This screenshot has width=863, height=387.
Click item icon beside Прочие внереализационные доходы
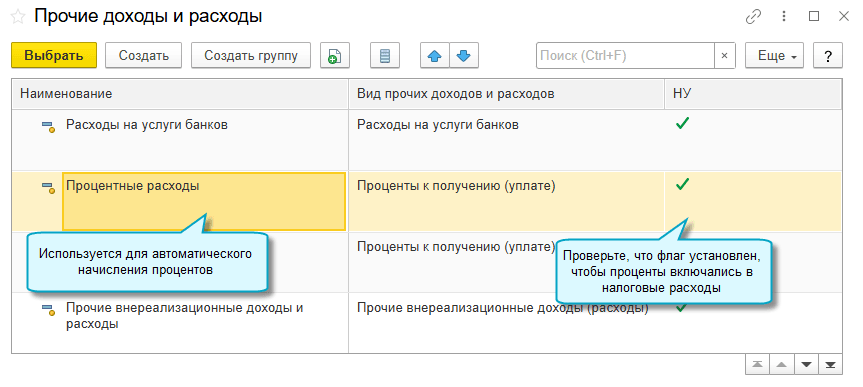click(x=48, y=310)
